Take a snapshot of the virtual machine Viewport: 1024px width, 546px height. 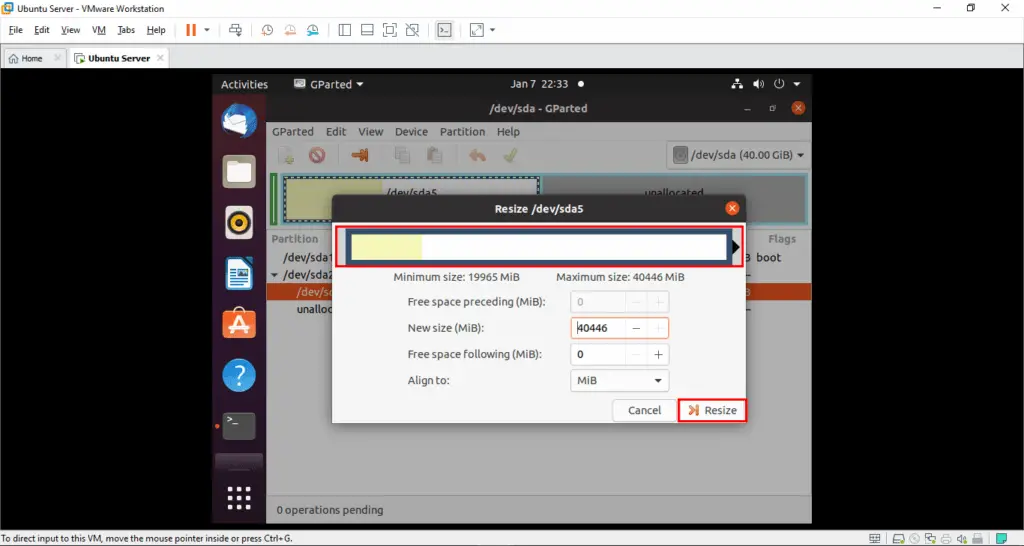tap(267, 30)
